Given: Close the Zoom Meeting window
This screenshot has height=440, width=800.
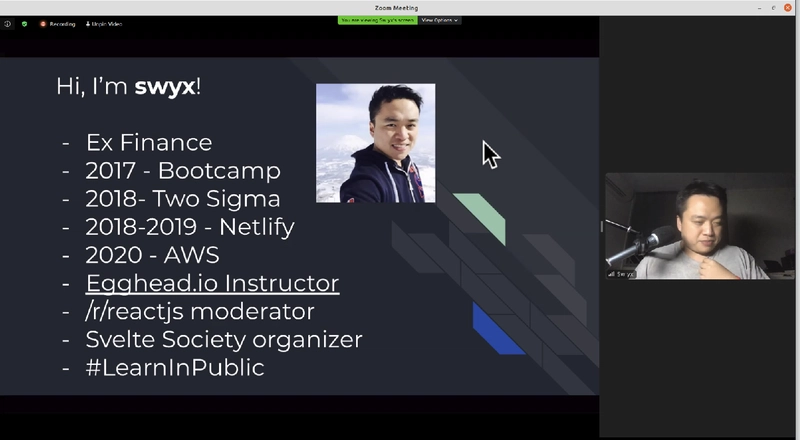Looking at the screenshot, I should tap(788, 7).
